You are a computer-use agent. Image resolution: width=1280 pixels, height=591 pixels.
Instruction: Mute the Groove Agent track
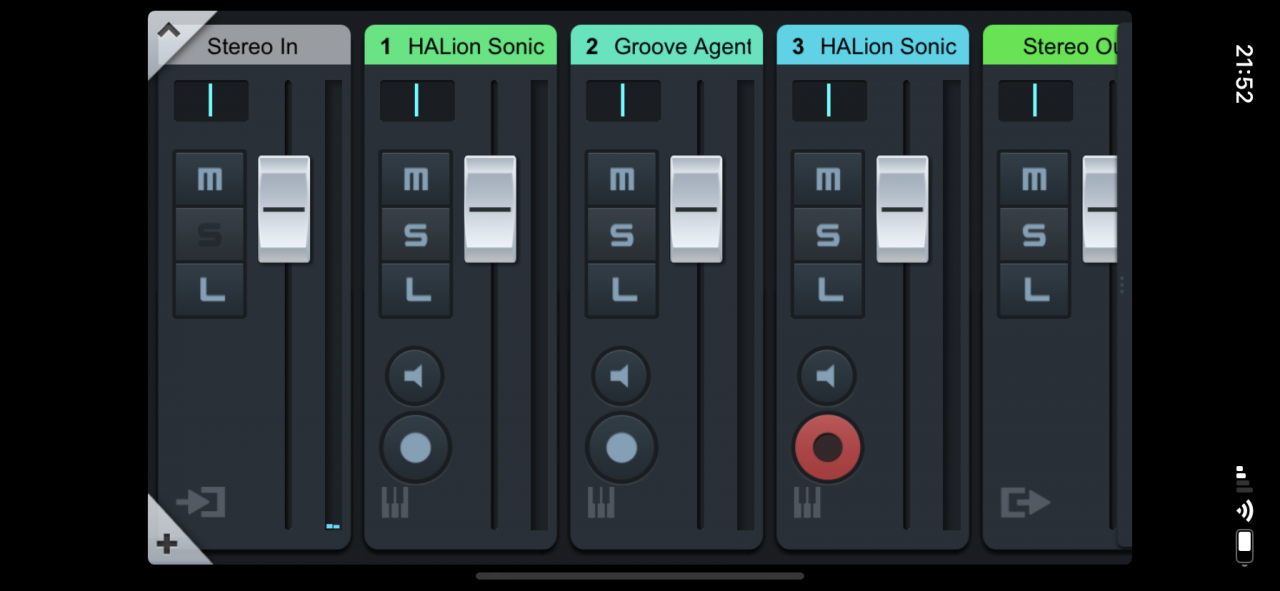pos(622,179)
